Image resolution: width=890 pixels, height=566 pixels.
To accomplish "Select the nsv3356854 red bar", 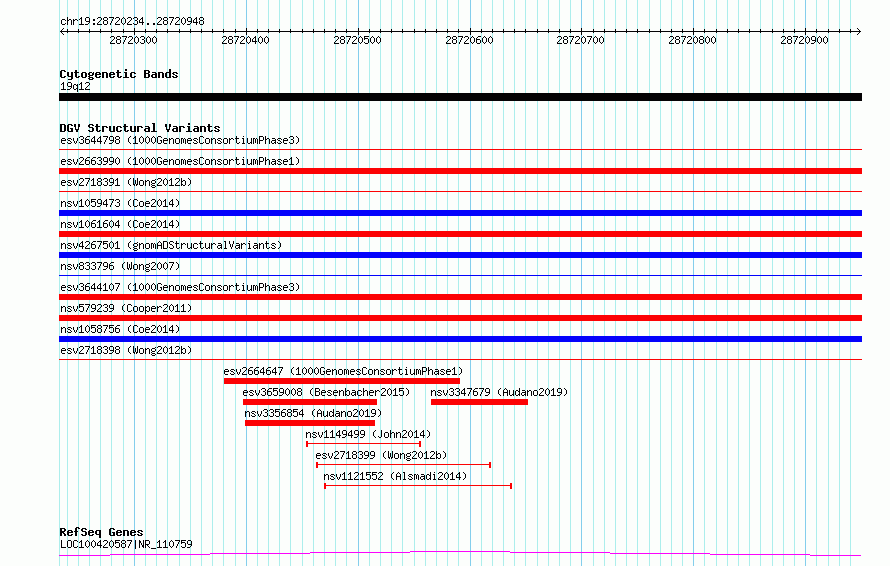I will pos(310,423).
